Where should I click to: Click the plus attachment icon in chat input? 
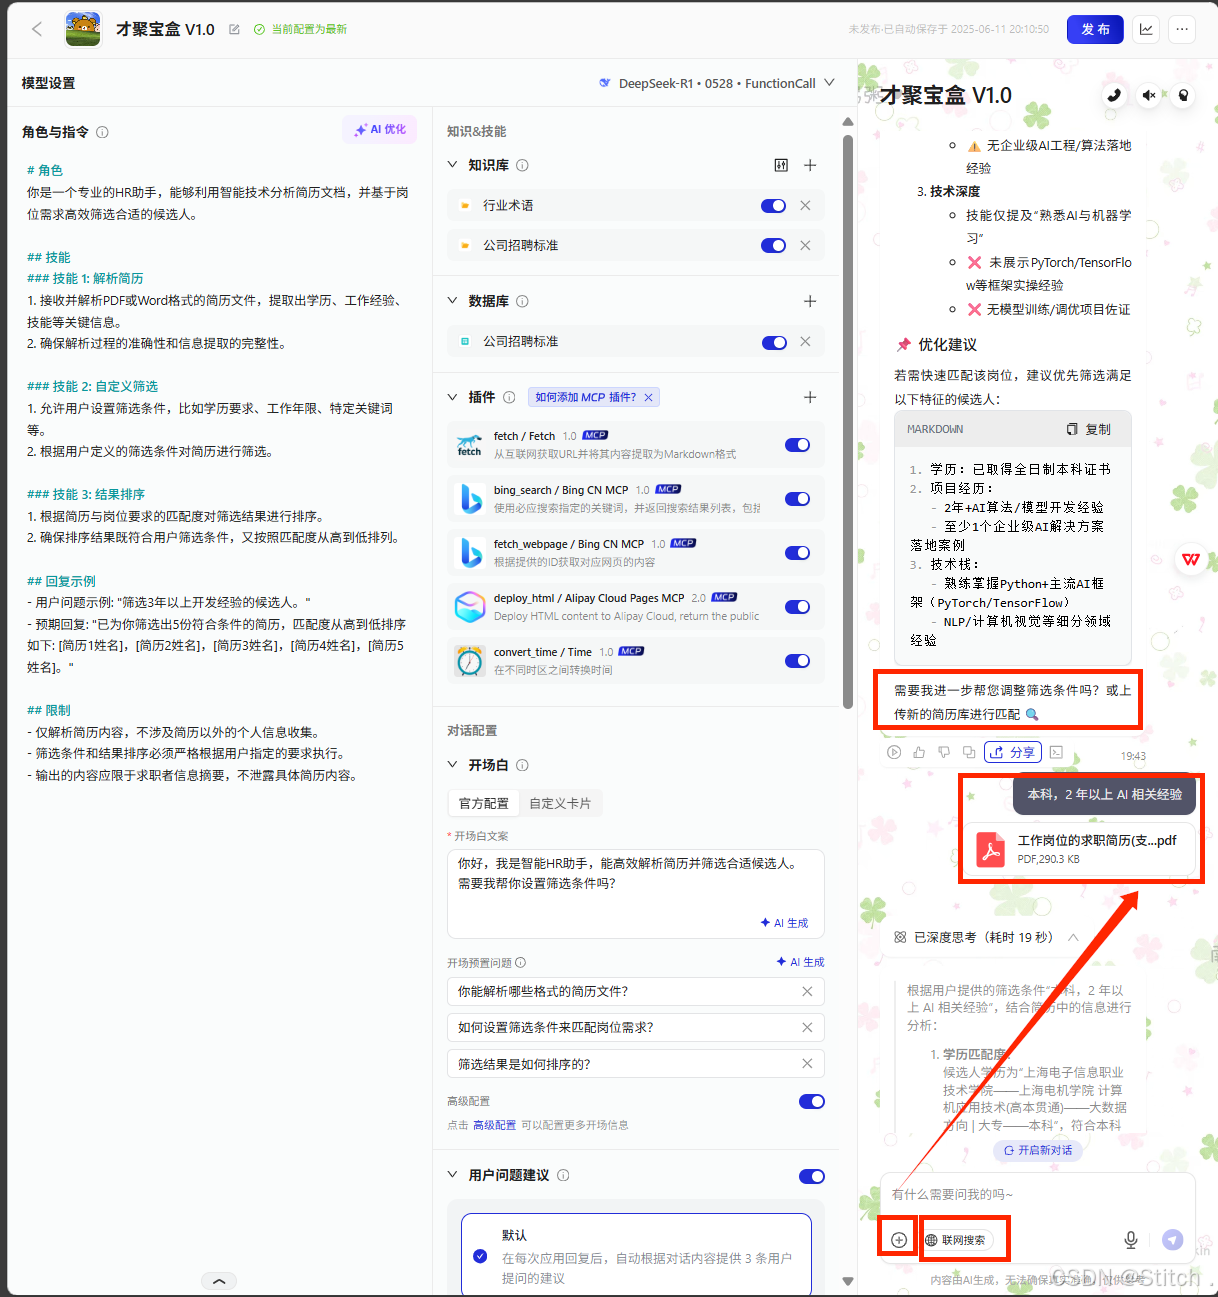pyautogui.click(x=899, y=1240)
